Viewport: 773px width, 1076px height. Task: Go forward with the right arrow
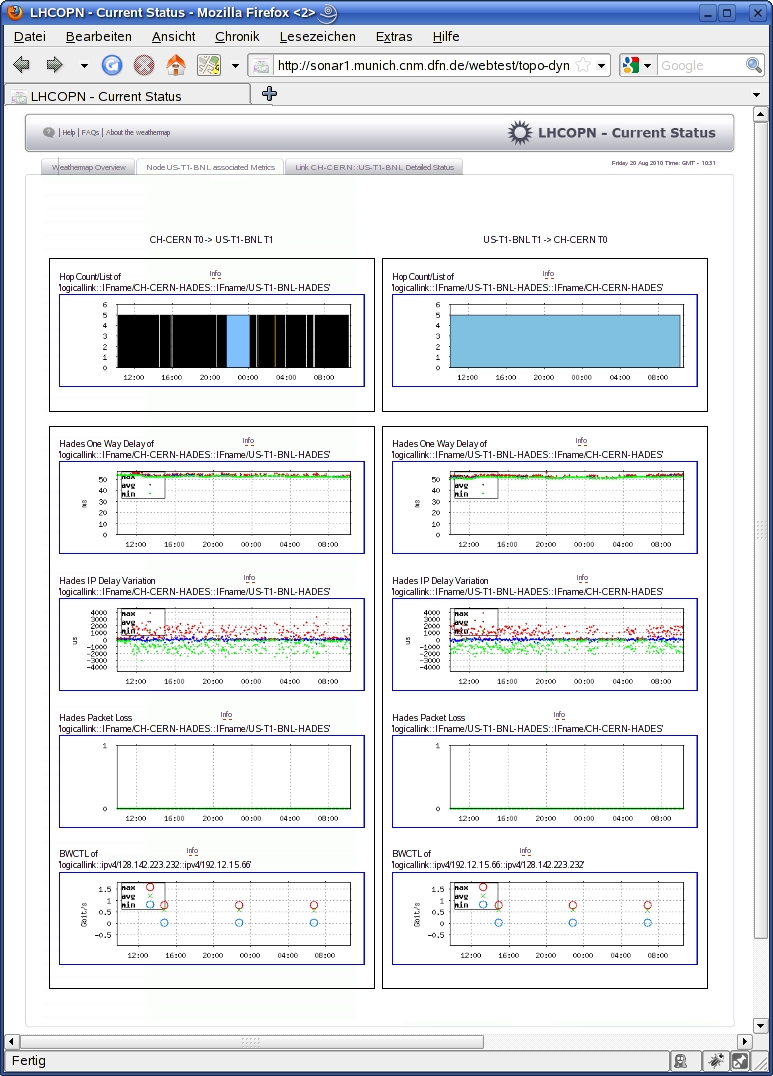pyautogui.click(x=54, y=65)
